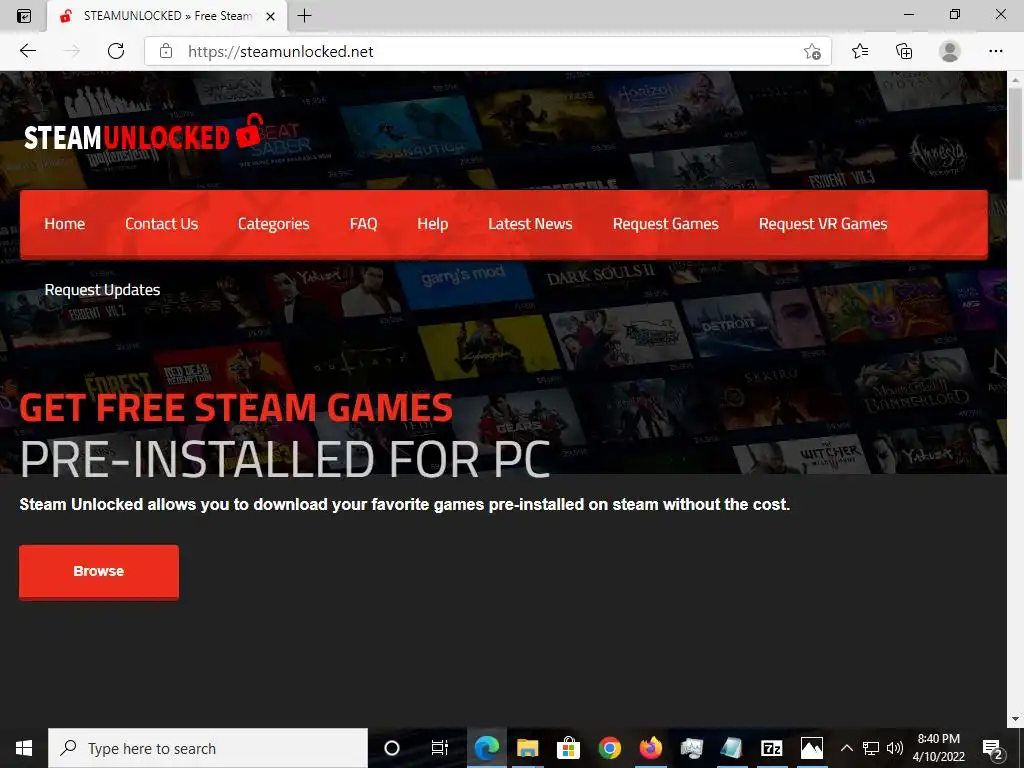
Task: Open the Categories menu
Action: pyautogui.click(x=274, y=224)
